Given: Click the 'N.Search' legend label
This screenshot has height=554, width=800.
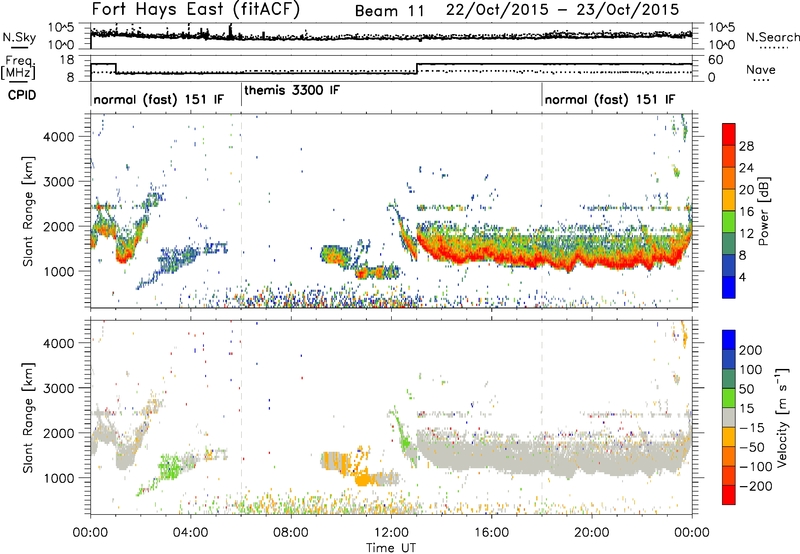Looking at the screenshot, I should 772,37.
